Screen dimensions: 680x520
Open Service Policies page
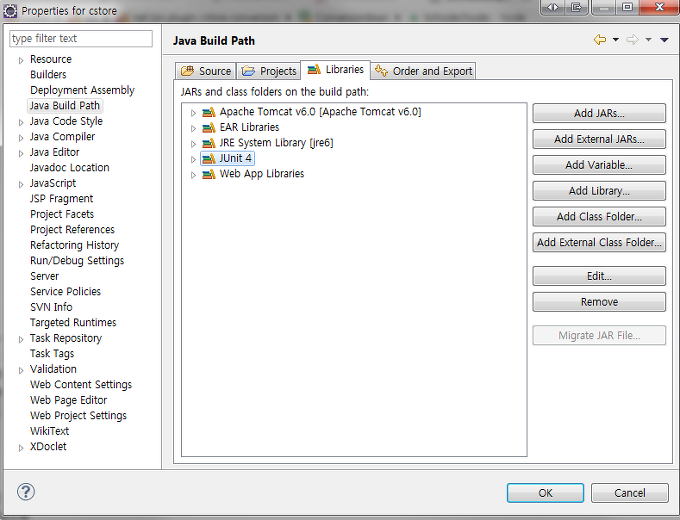65,291
